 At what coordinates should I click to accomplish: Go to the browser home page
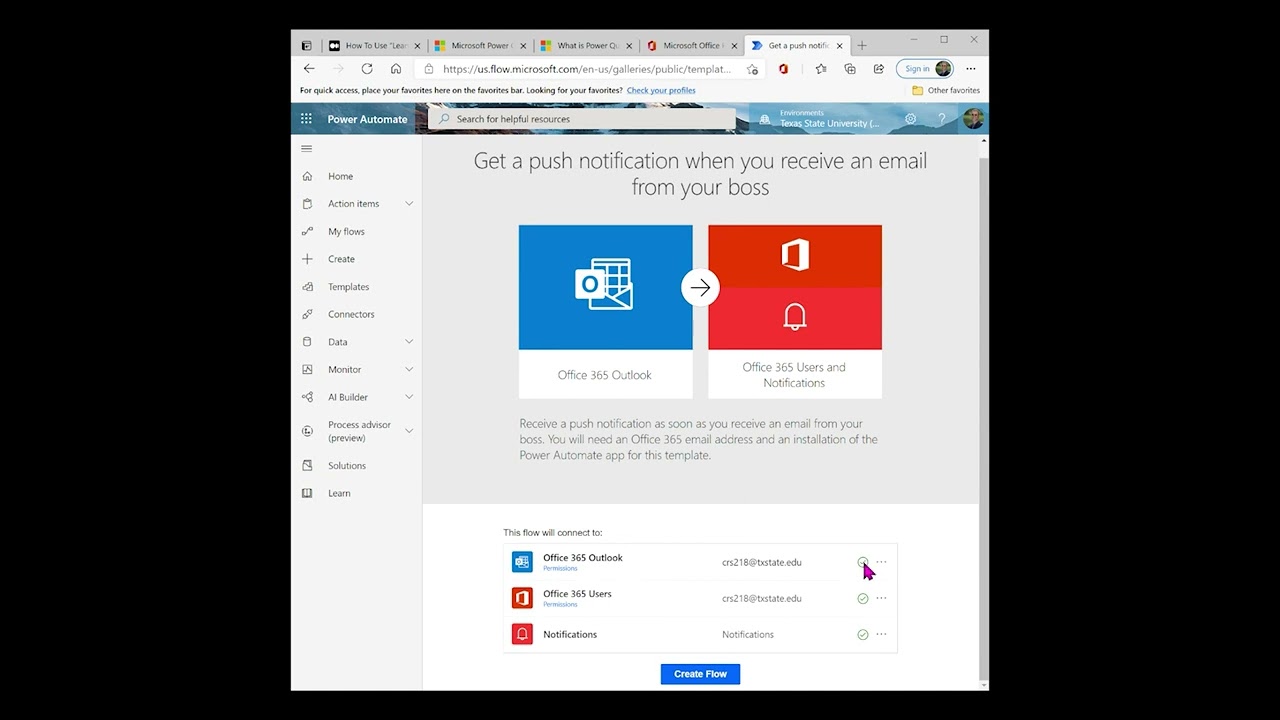(396, 69)
